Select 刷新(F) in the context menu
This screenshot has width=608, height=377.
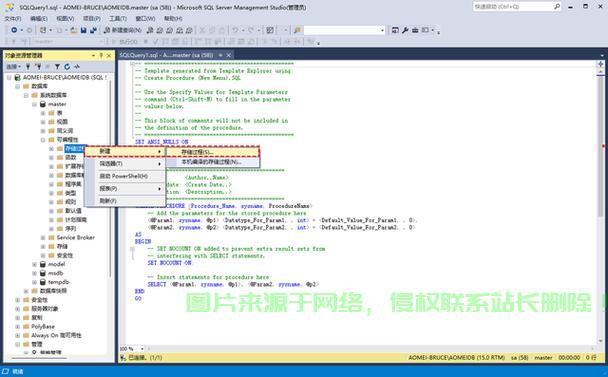(125, 201)
